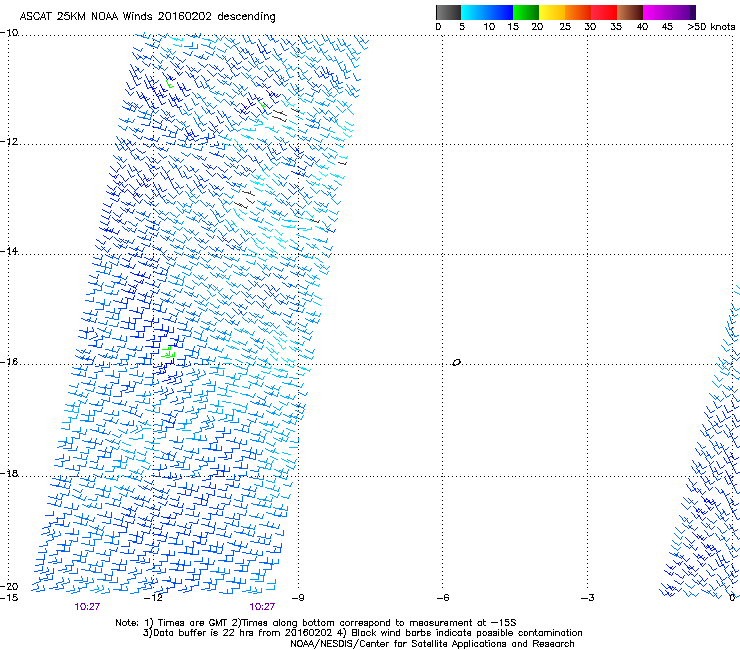Select the green 15-20 knots legend swatch
Screen dimensions: 740x650
point(526,12)
